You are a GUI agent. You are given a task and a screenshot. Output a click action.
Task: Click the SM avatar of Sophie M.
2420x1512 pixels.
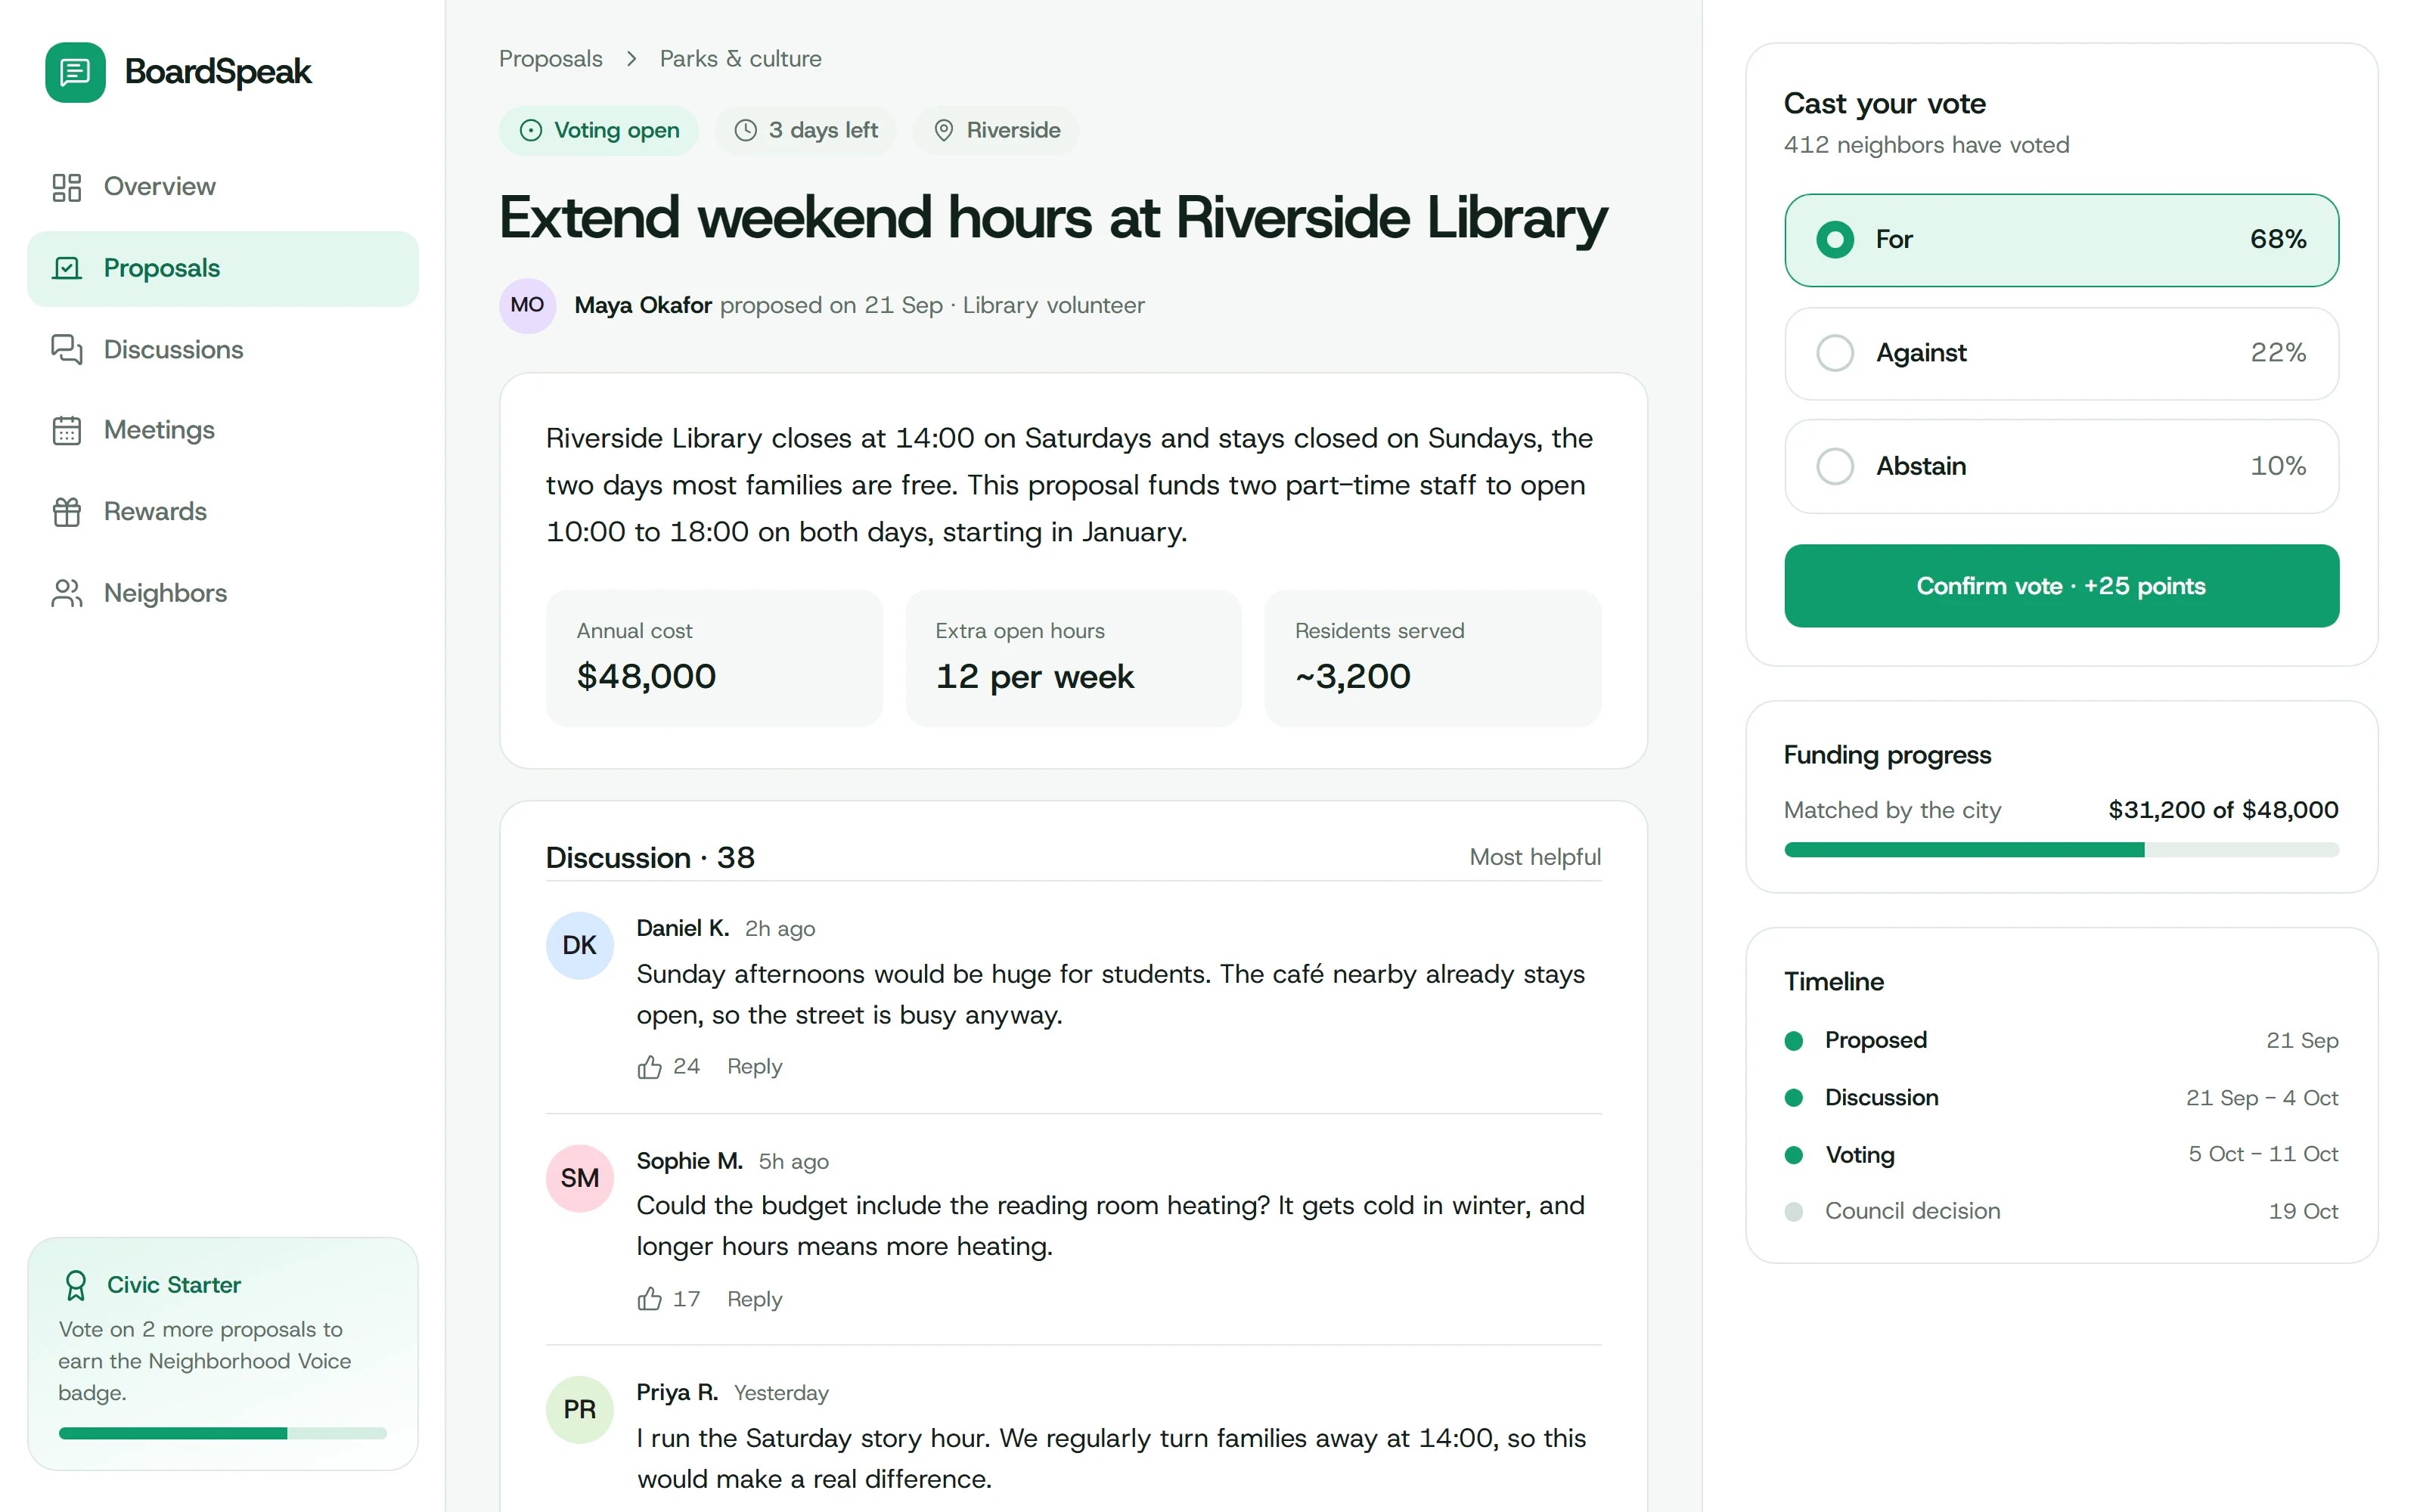580,1178
